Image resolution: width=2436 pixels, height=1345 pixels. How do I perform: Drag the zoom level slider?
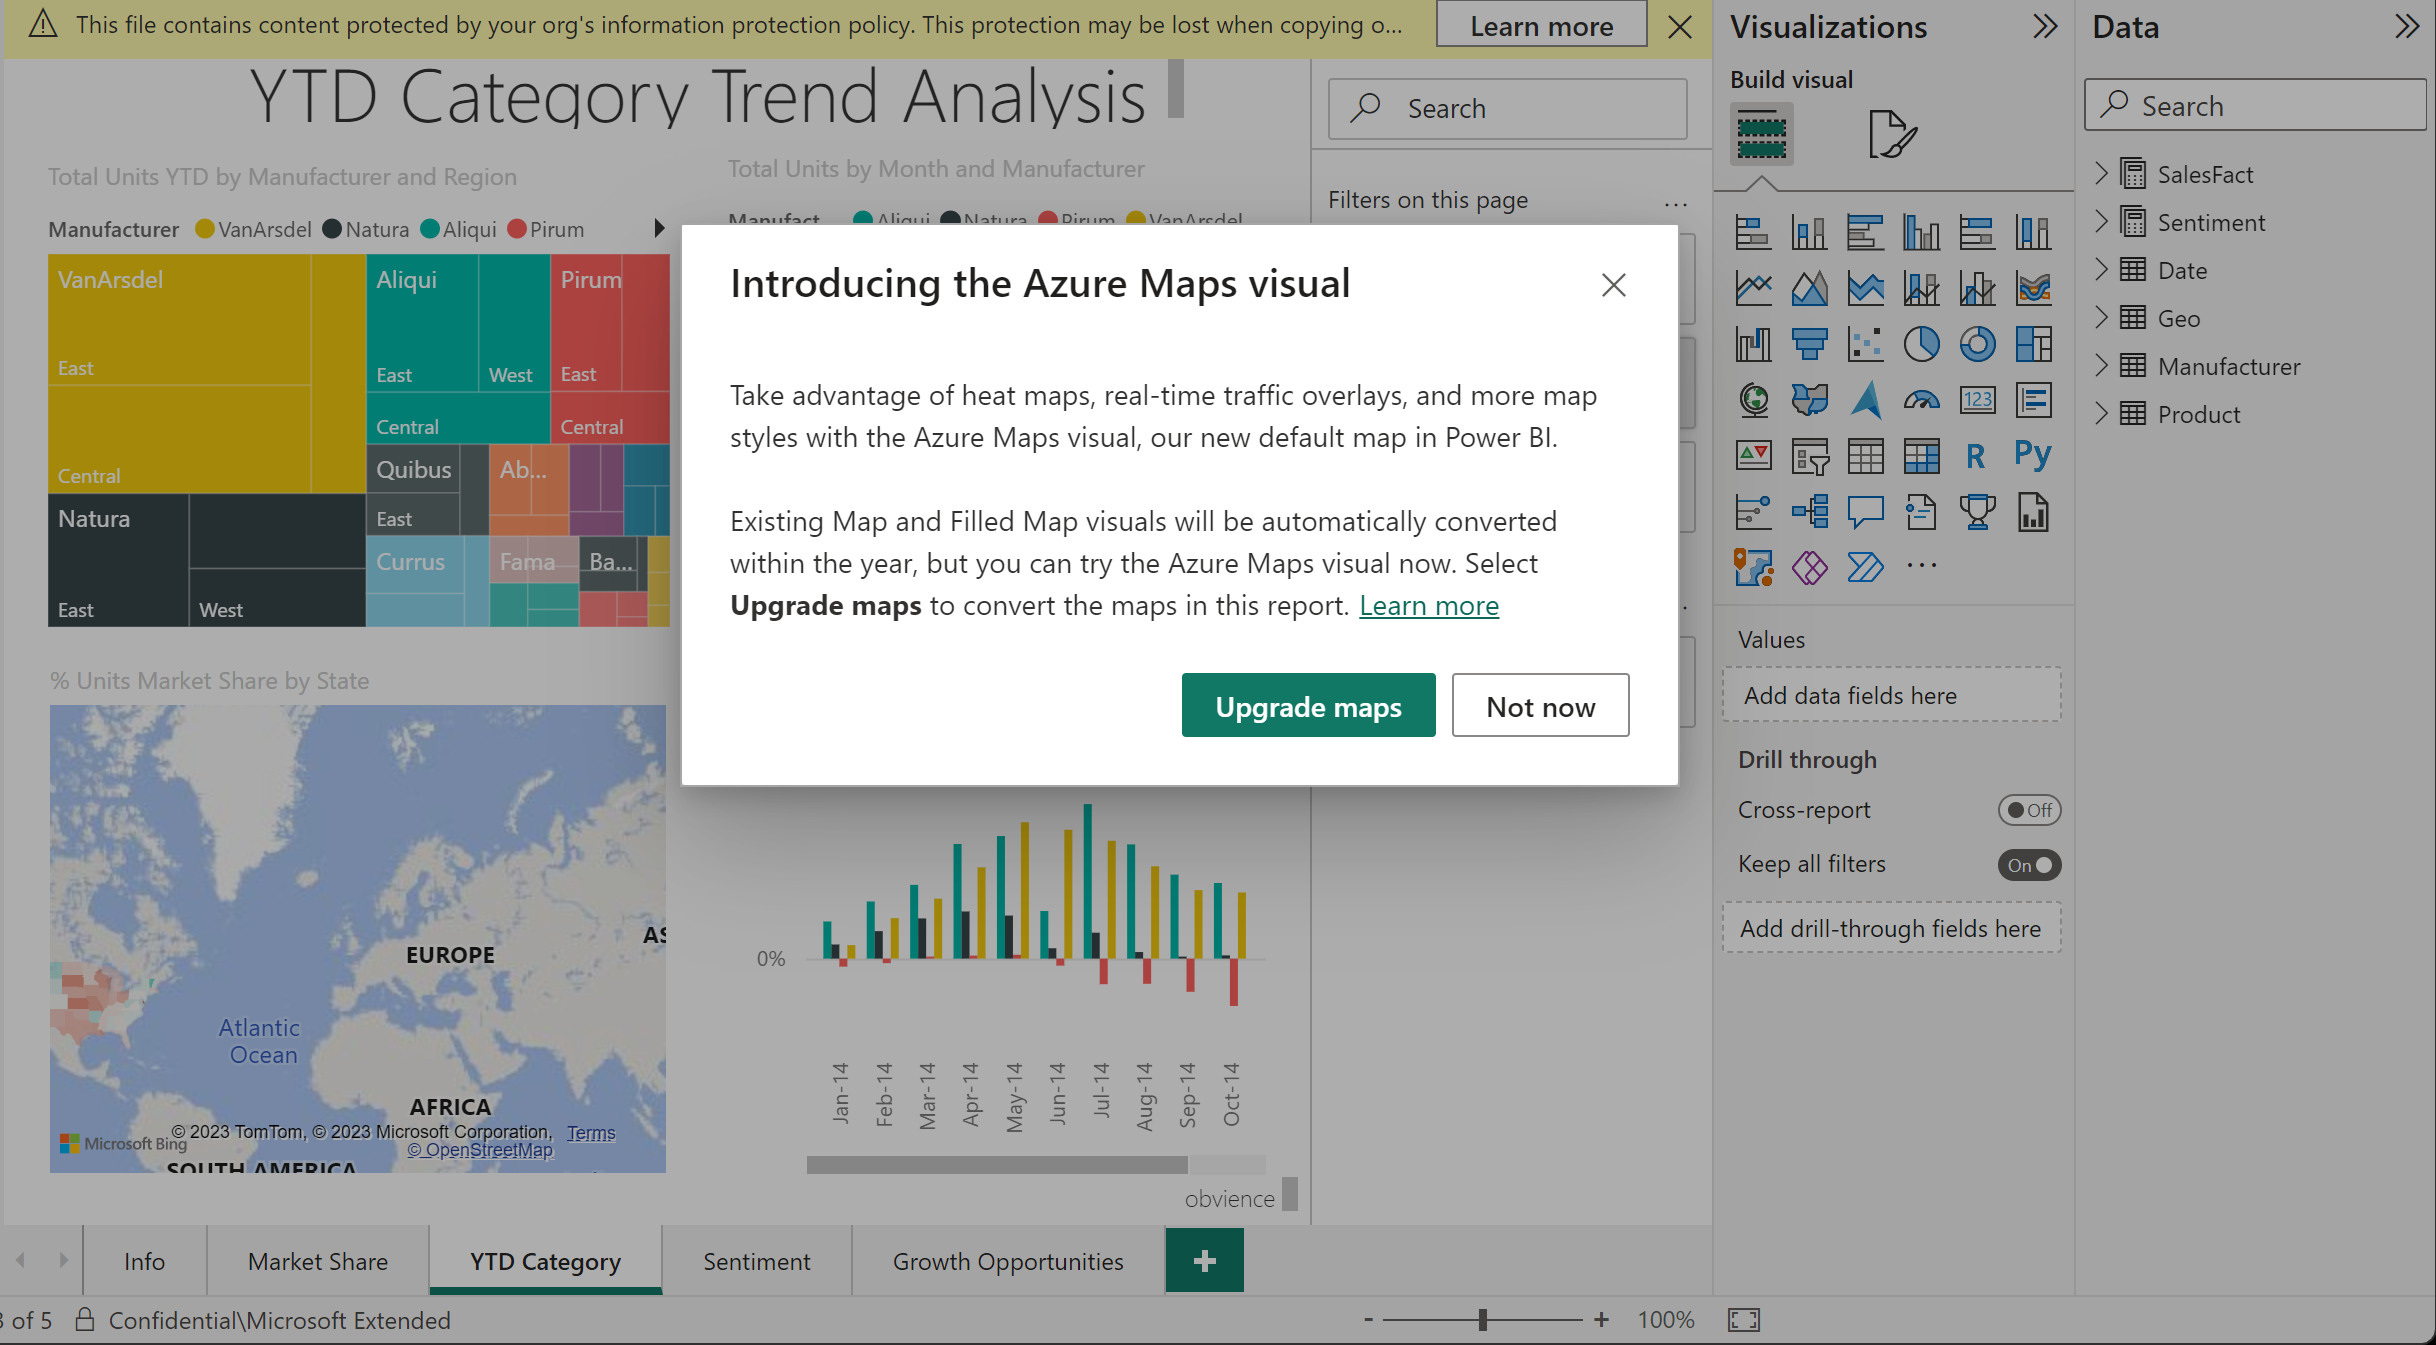click(1477, 1318)
